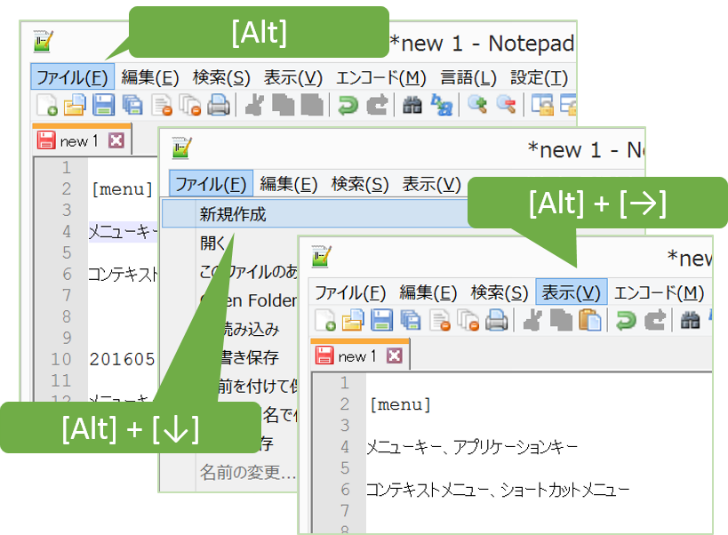Open the エンコード(M) menu in the back window
Viewport: 728px width, 535px height.
[x=381, y=77]
